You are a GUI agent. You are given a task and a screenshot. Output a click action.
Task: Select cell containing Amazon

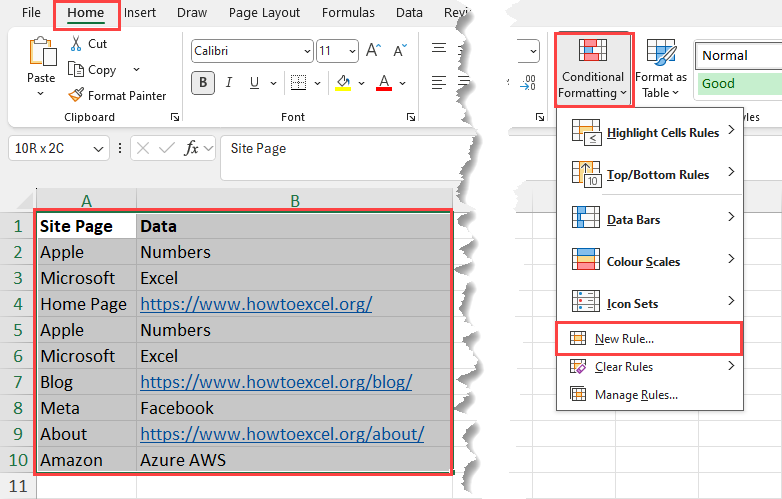click(x=87, y=460)
